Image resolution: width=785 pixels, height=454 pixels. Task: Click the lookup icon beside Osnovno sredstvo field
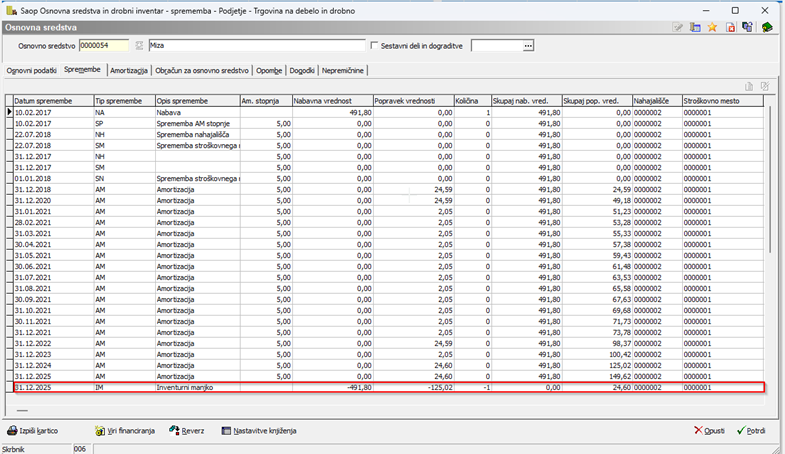pyautogui.click(x=138, y=45)
